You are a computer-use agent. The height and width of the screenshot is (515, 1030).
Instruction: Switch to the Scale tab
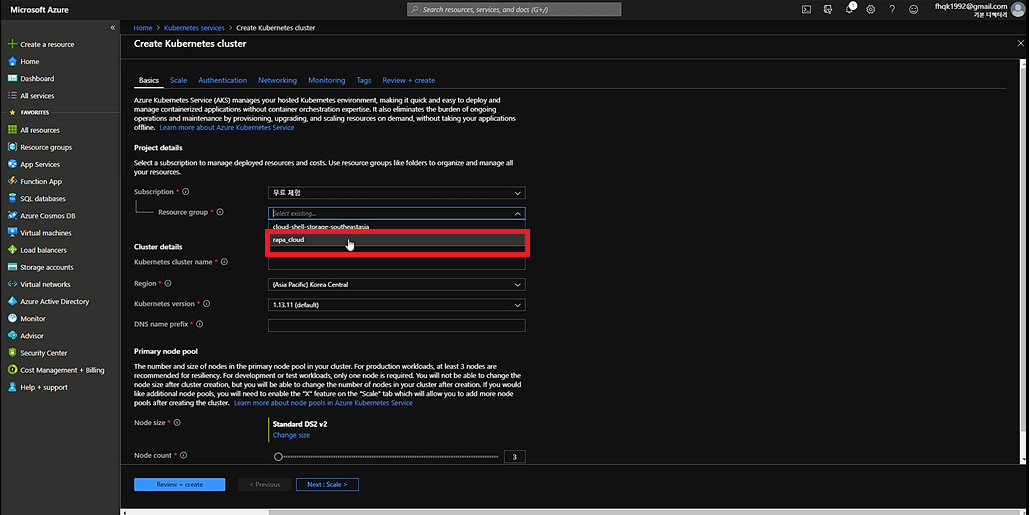pyautogui.click(x=178, y=80)
